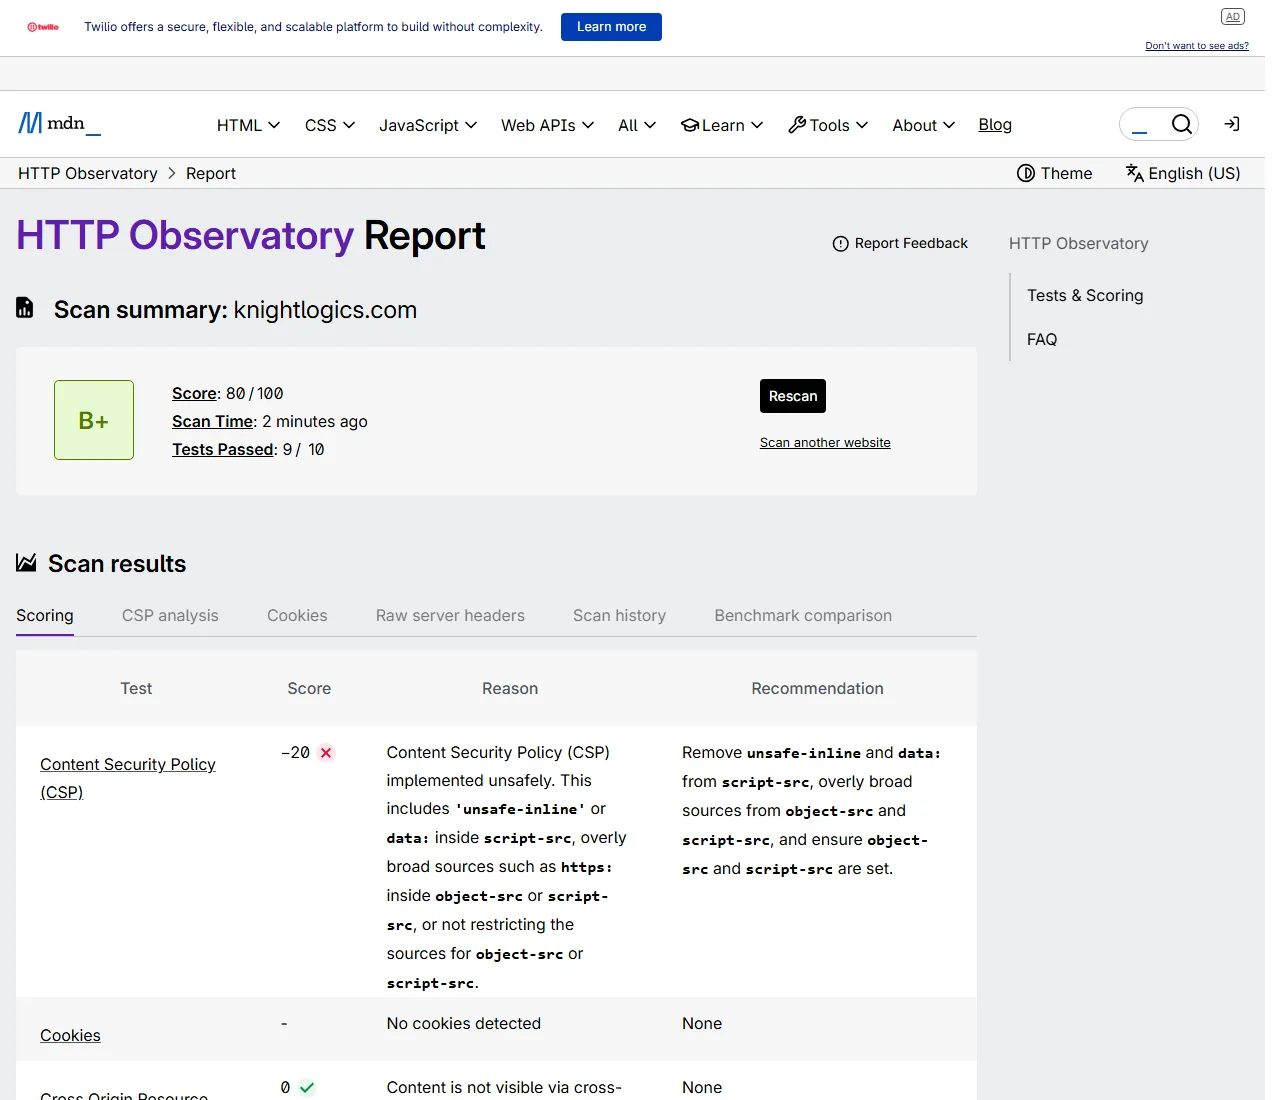Click the MDN logo
Image resolution: width=1280 pixels, height=1100 pixels.
point(59,124)
